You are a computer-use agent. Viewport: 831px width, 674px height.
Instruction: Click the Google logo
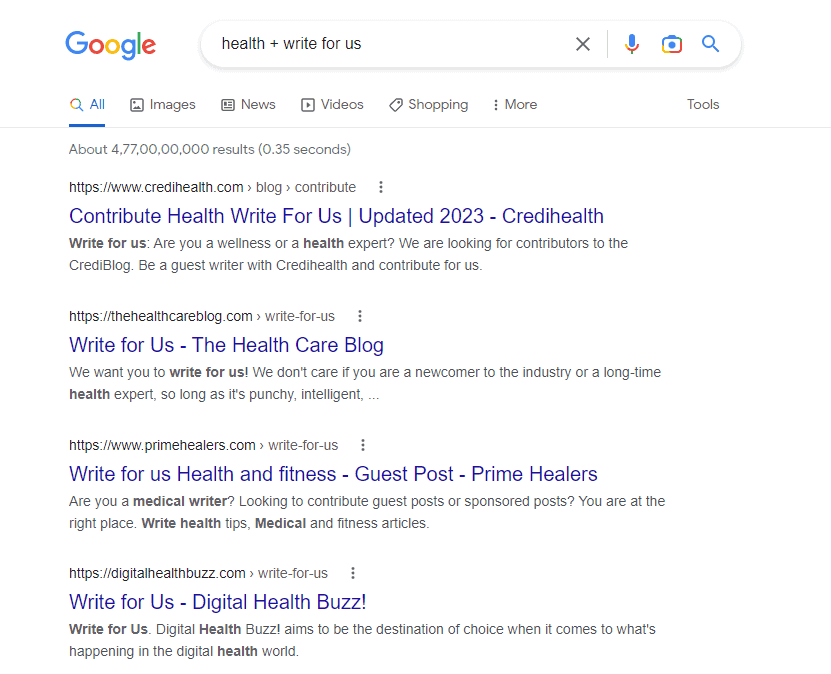click(111, 44)
